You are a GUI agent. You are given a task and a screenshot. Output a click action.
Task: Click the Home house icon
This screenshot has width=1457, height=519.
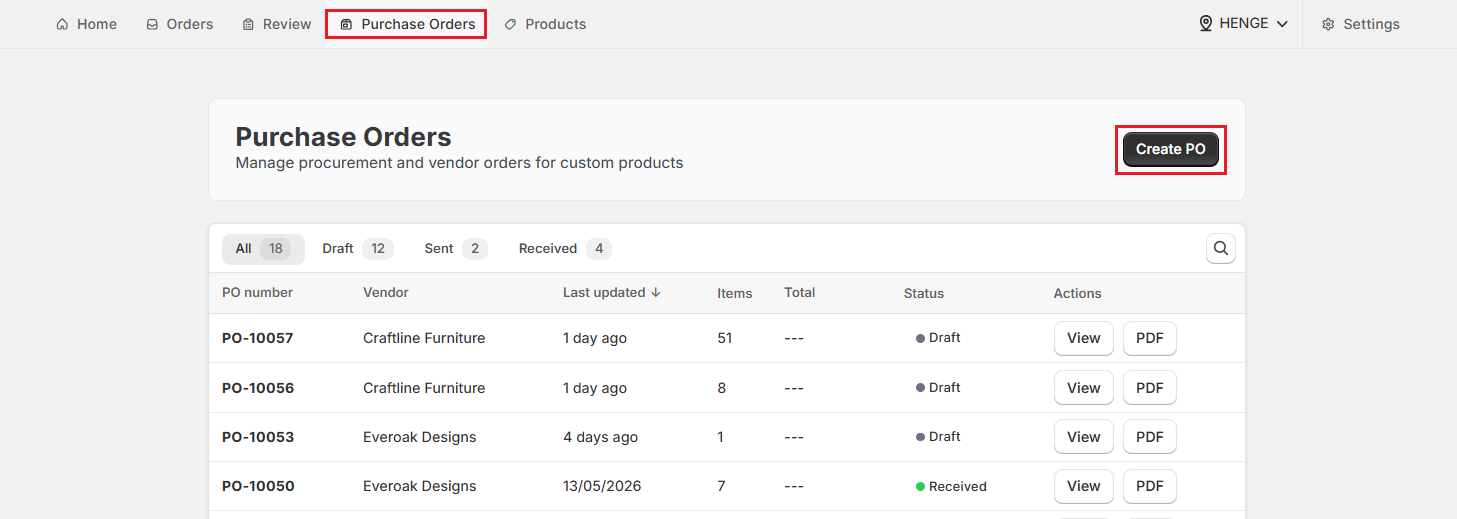[63, 24]
